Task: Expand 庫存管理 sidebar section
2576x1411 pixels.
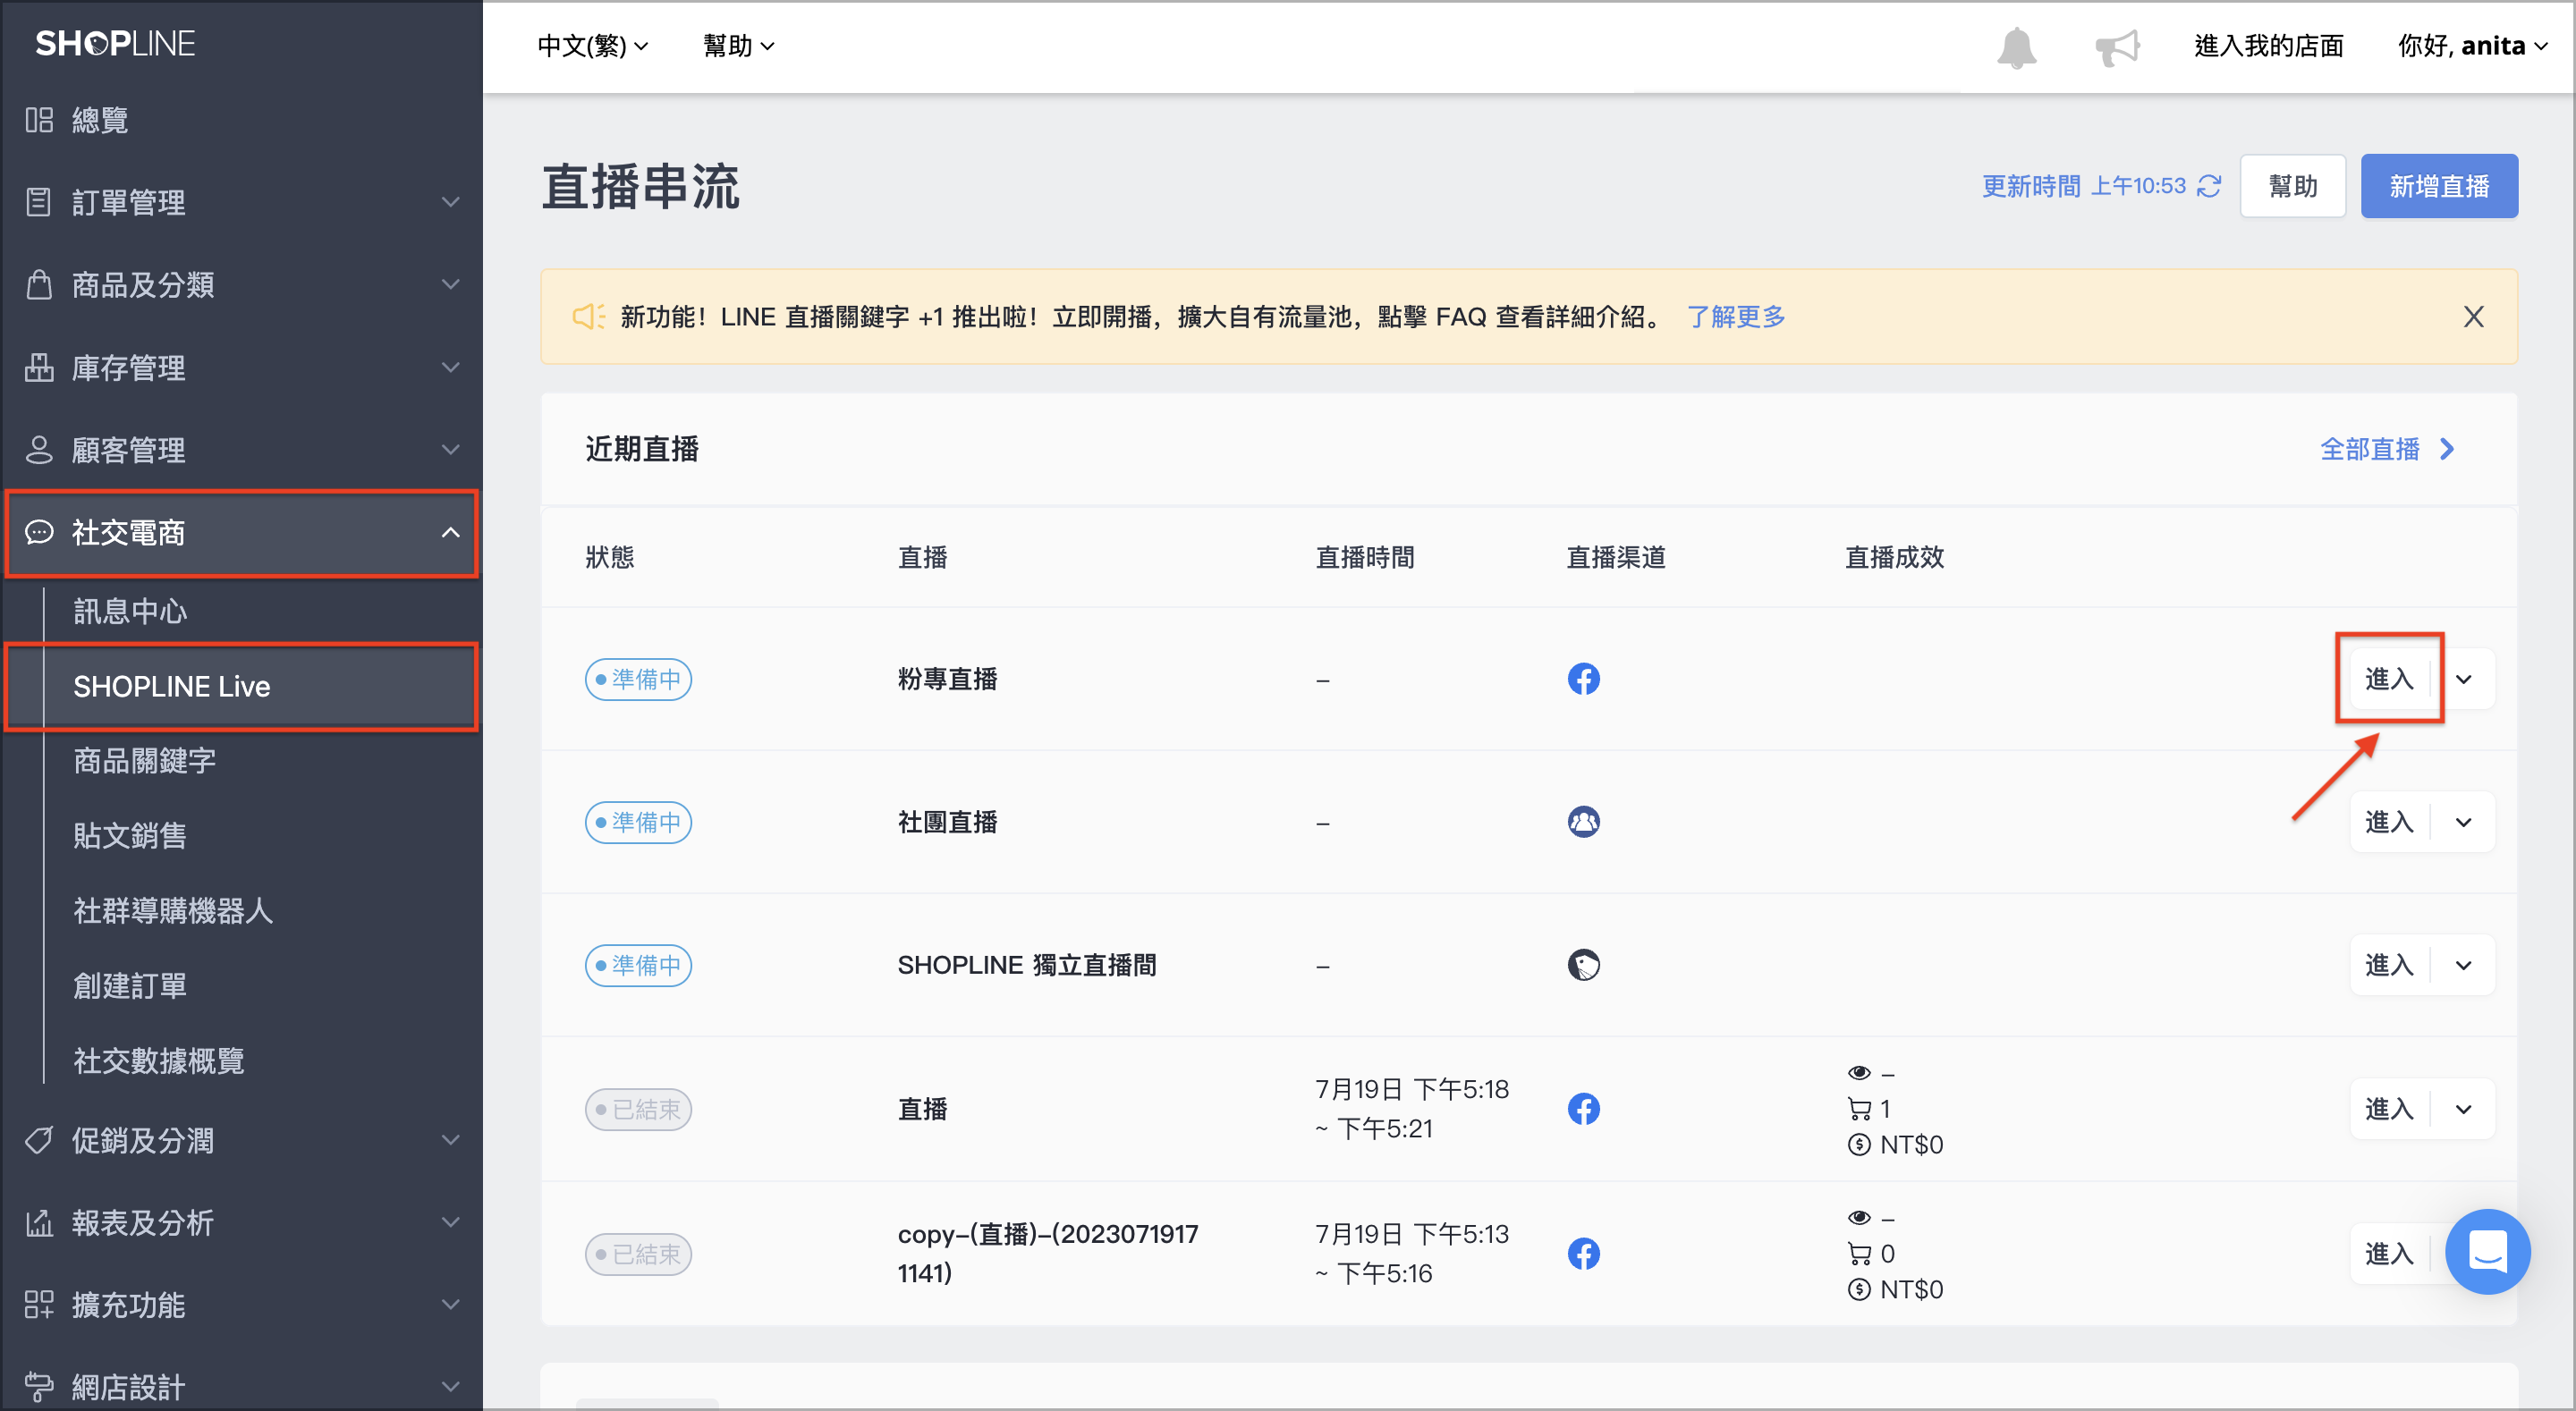Action: [x=451, y=367]
